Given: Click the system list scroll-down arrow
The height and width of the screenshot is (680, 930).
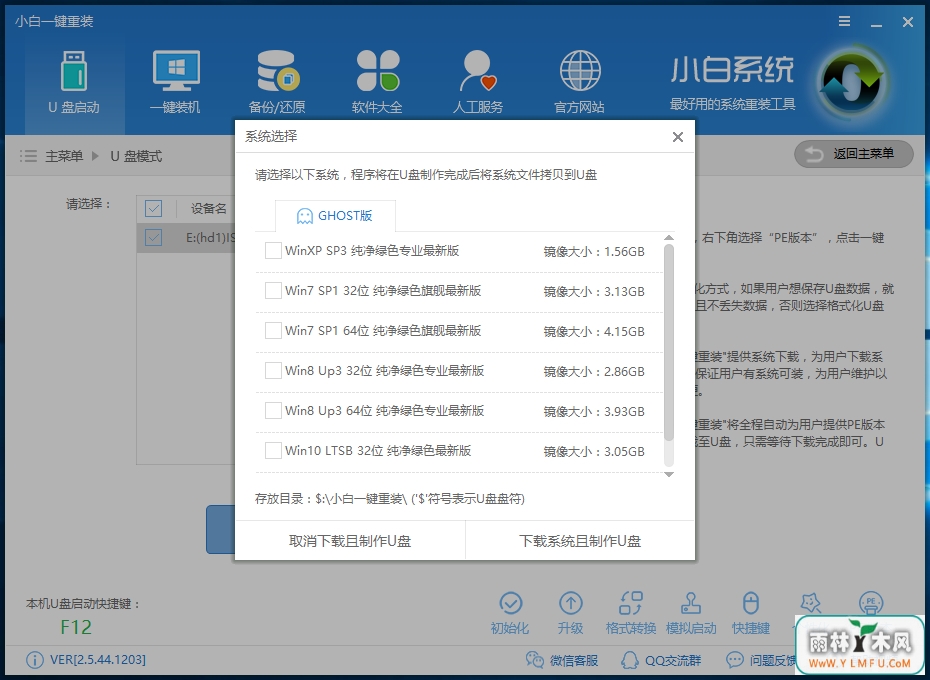Looking at the screenshot, I should click(669, 474).
